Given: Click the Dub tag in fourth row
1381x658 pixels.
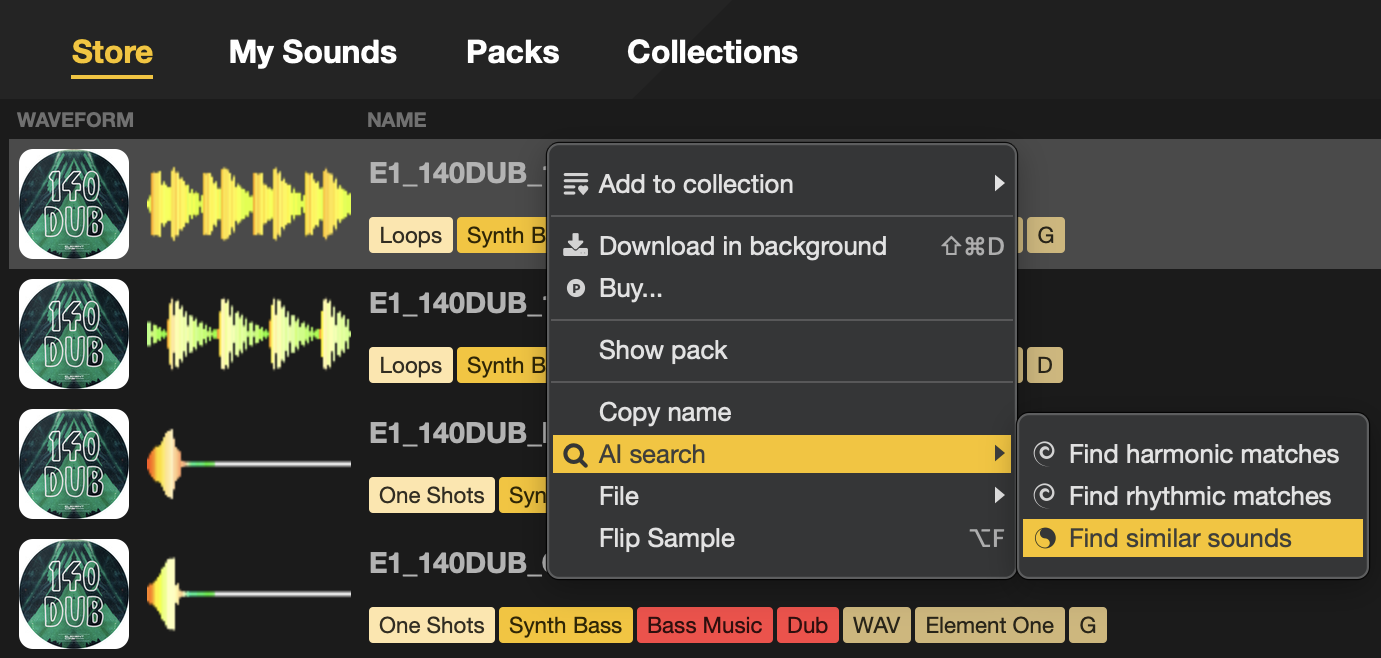Looking at the screenshot, I should pyautogui.click(x=808, y=626).
